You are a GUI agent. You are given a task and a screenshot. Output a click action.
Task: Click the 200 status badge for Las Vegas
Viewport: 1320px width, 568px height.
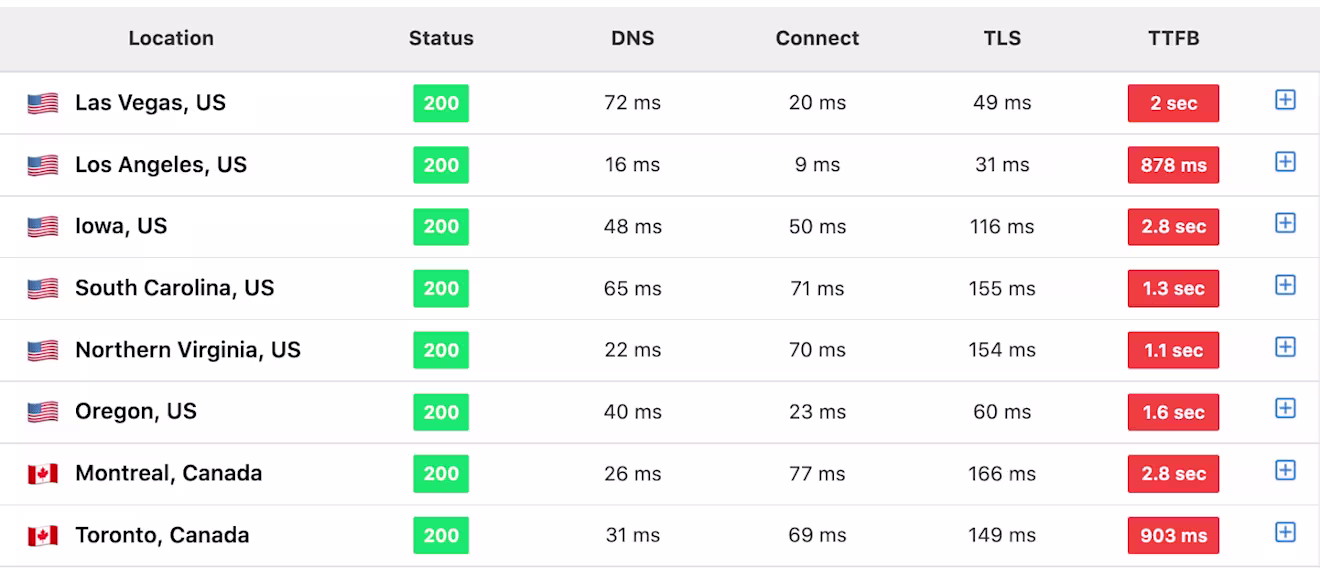pos(441,103)
